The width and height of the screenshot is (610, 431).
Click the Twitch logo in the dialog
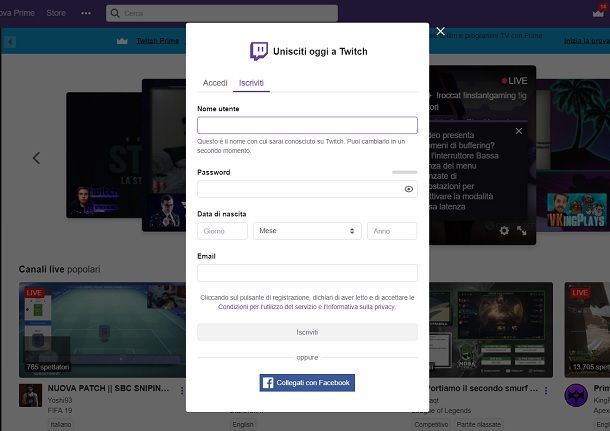pyautogui.click(x=259, y=51)
